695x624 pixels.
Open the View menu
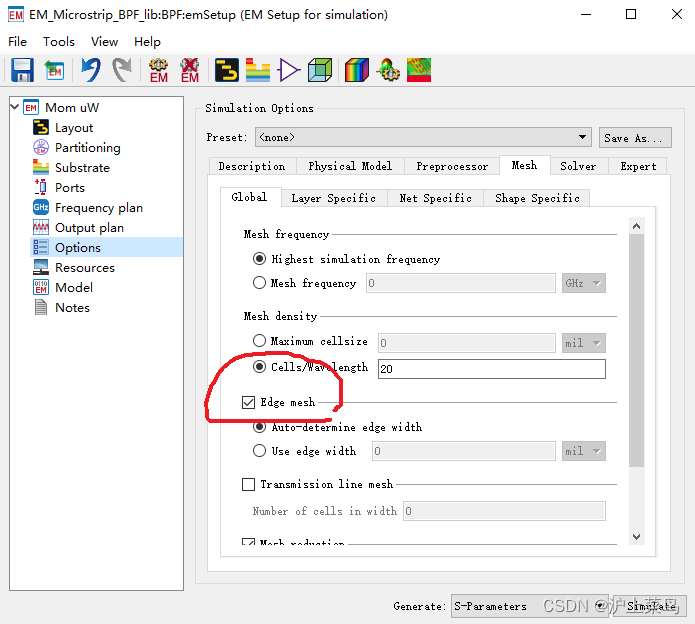coord(104,42)
